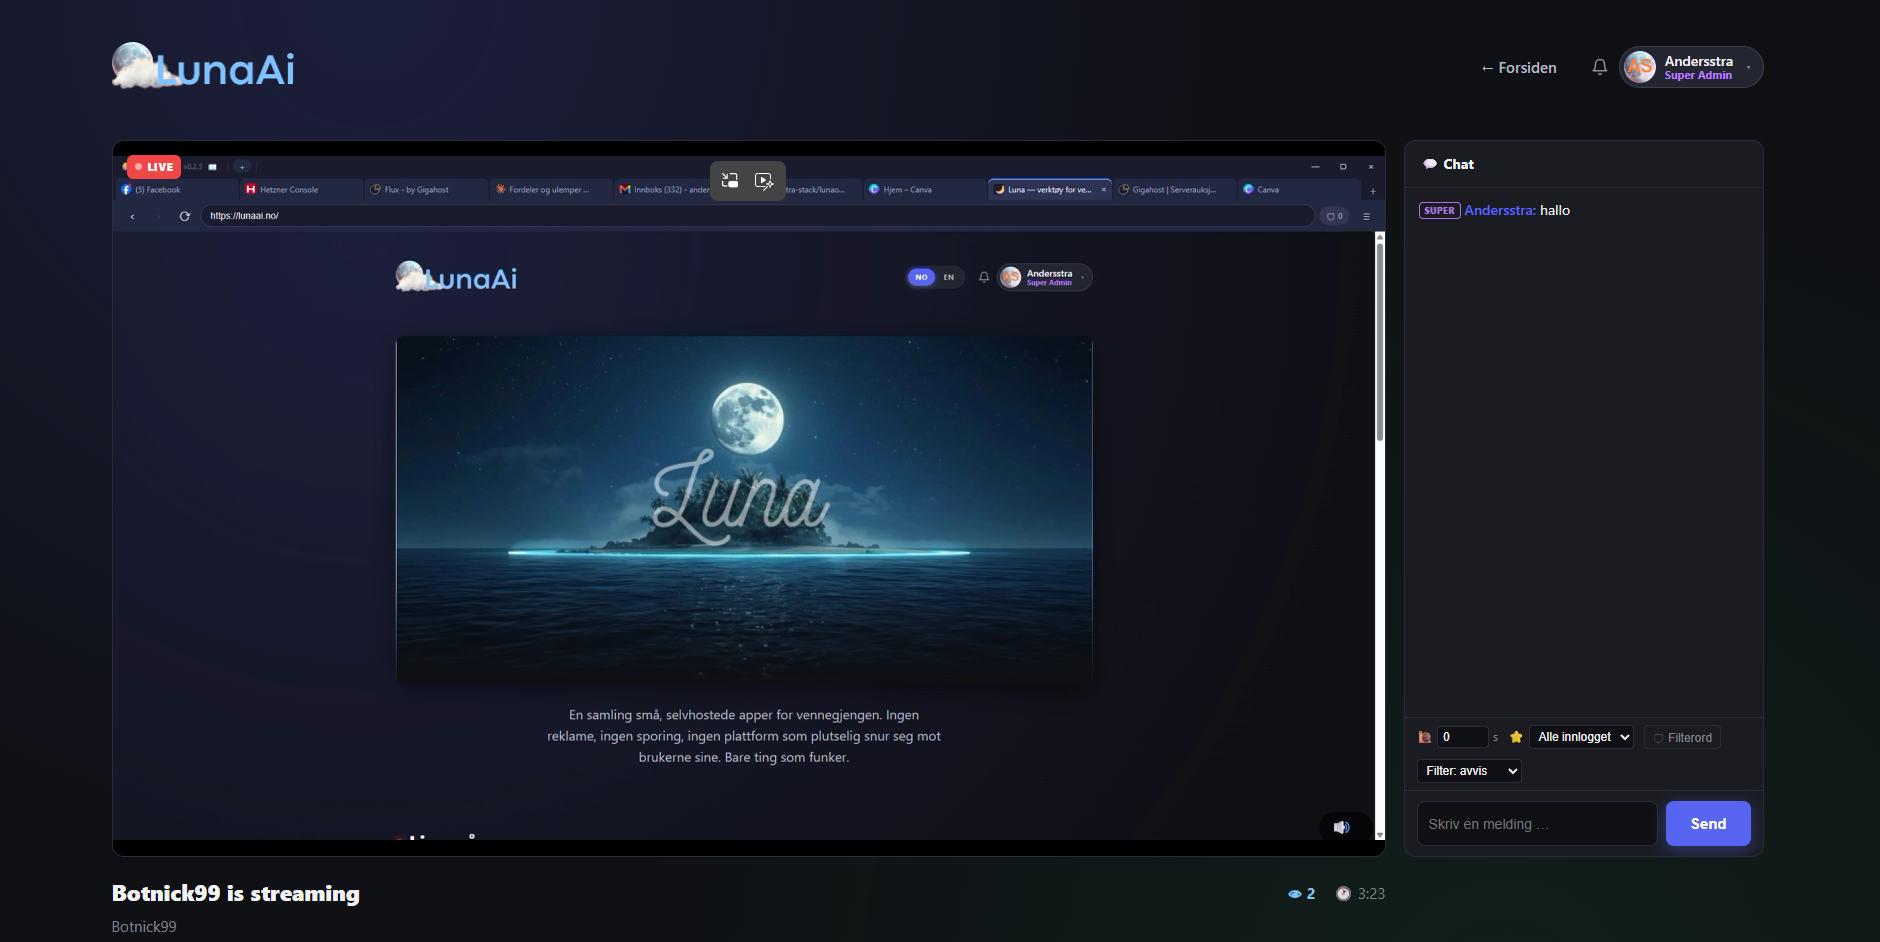Switch language to EN in streamed page
The height and width of the screenshot is (942, 1880).
[x=949, y=277]
